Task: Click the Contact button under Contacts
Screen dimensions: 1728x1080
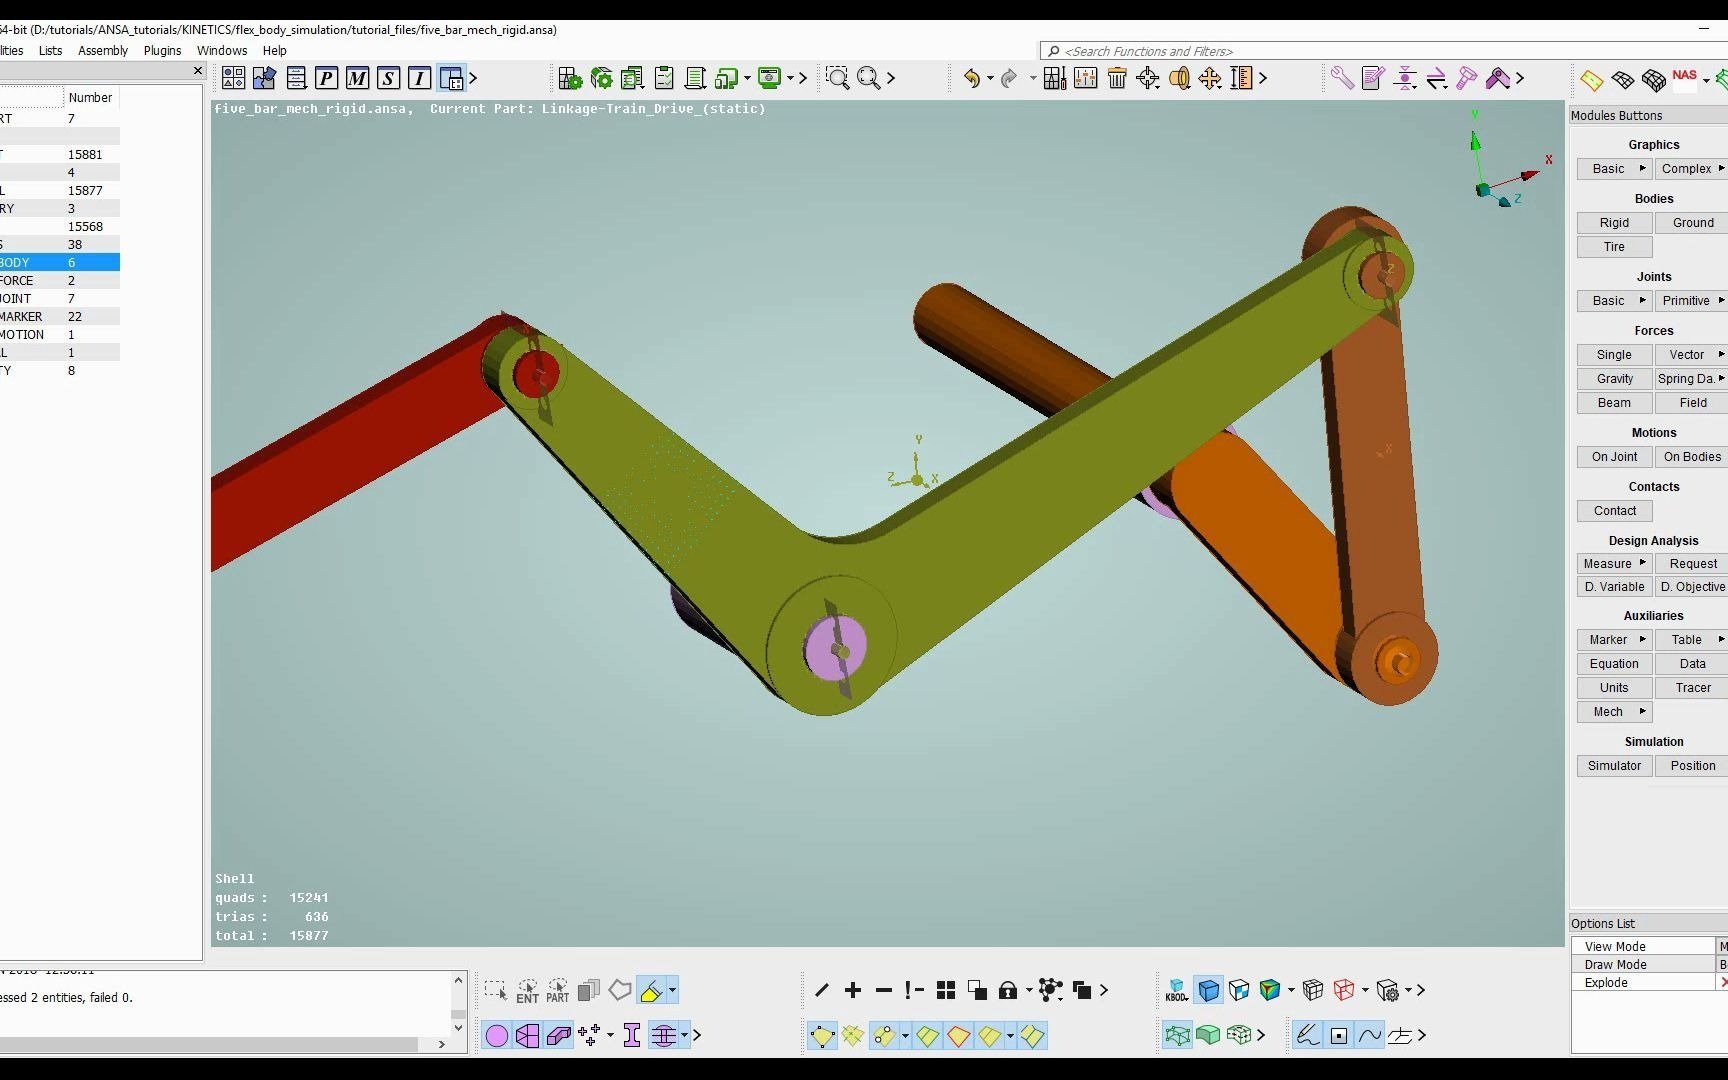Action: tap(1613, 510)
